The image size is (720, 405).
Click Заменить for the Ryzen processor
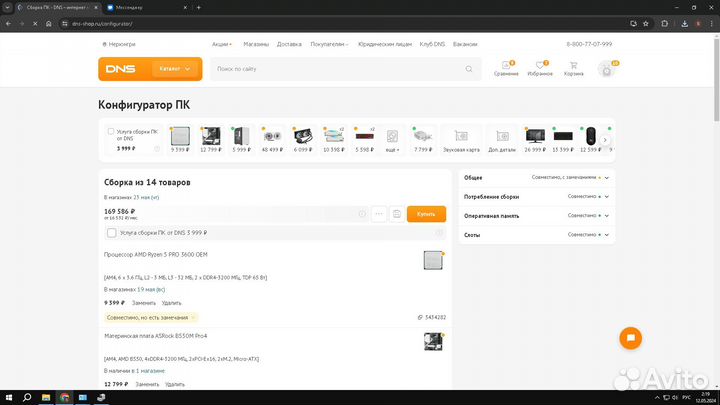[x=144, y=303]
